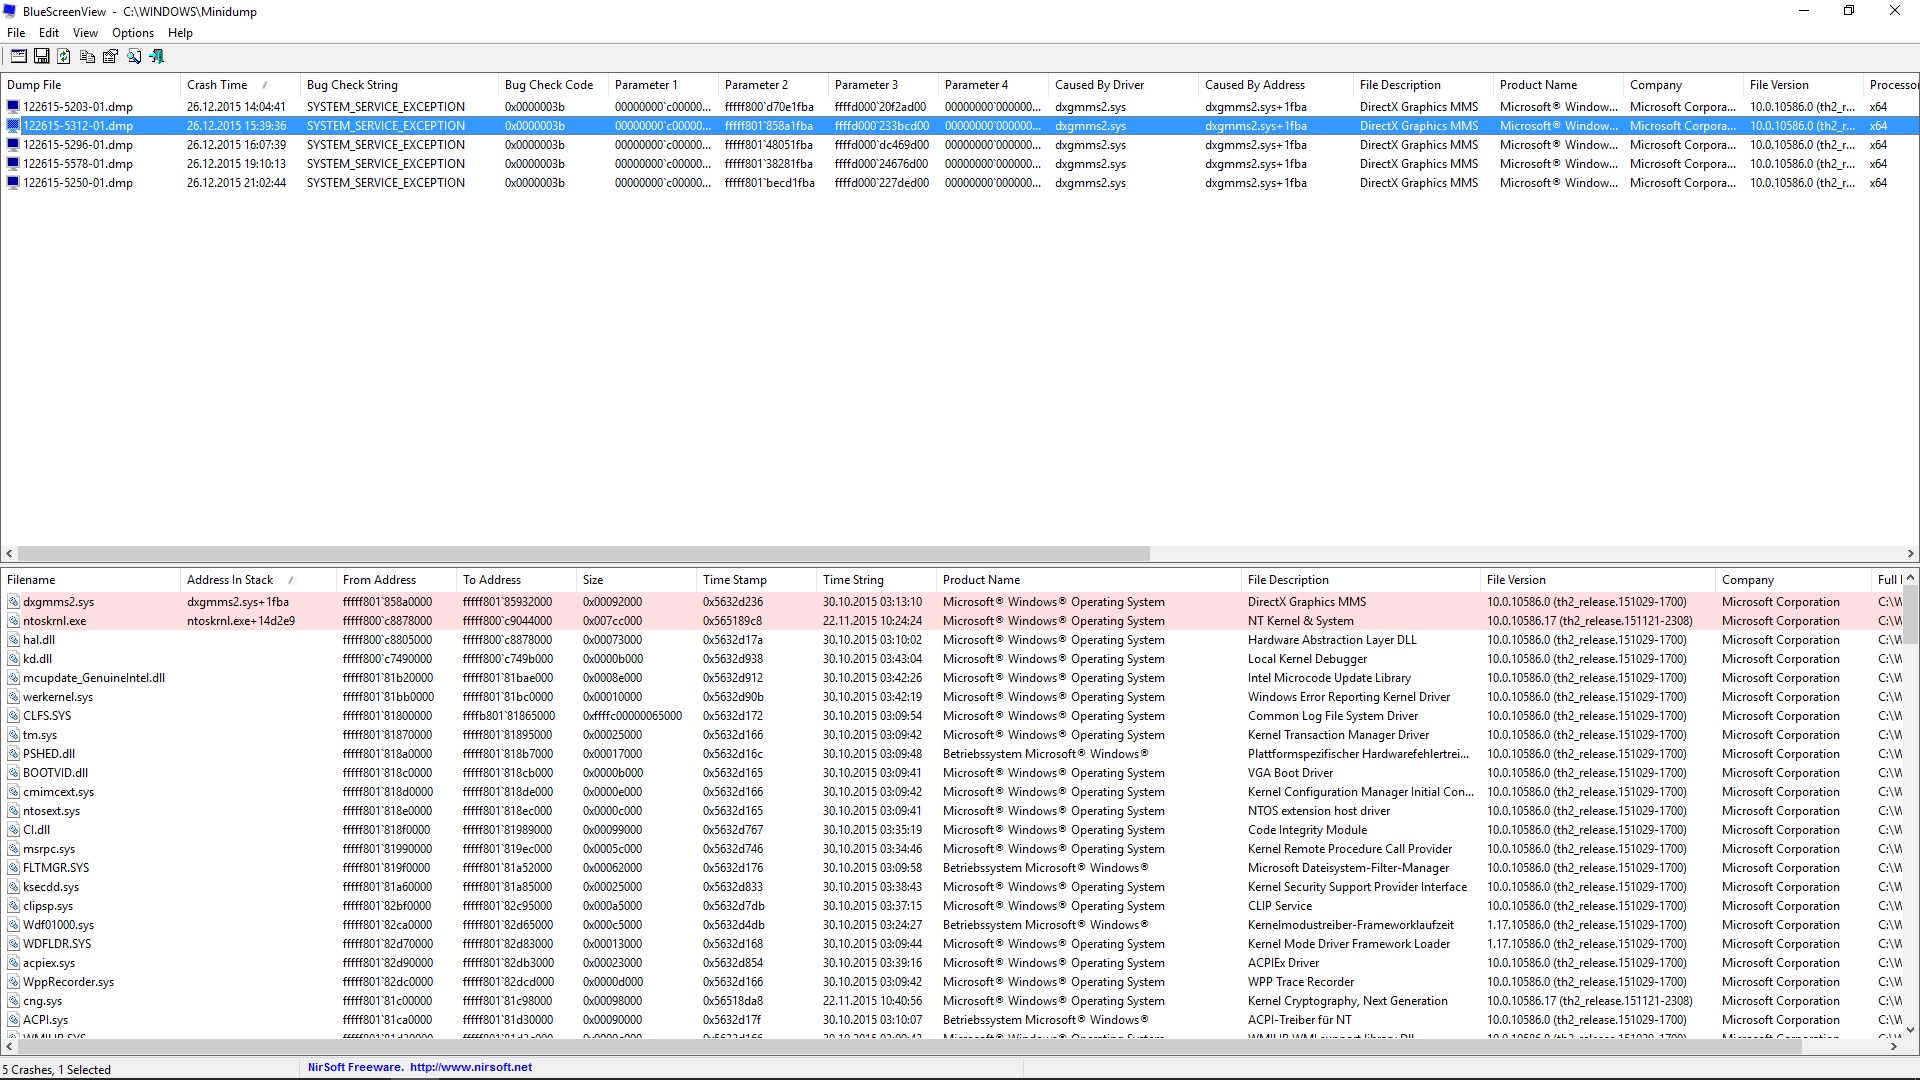Click the lower pane scroll down arrow

click(x=1910, y=1029)
